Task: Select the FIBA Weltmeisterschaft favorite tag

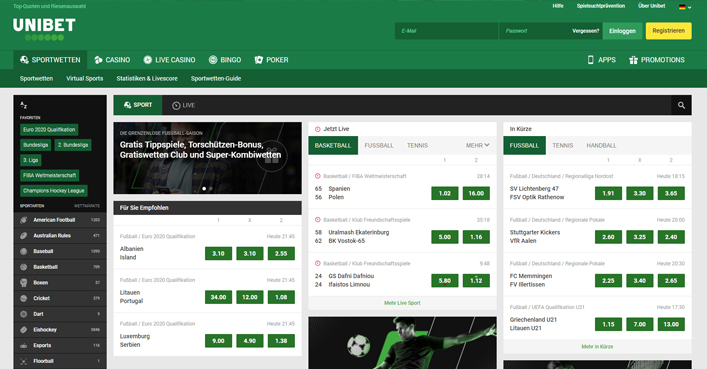Action: coord(50,175)
